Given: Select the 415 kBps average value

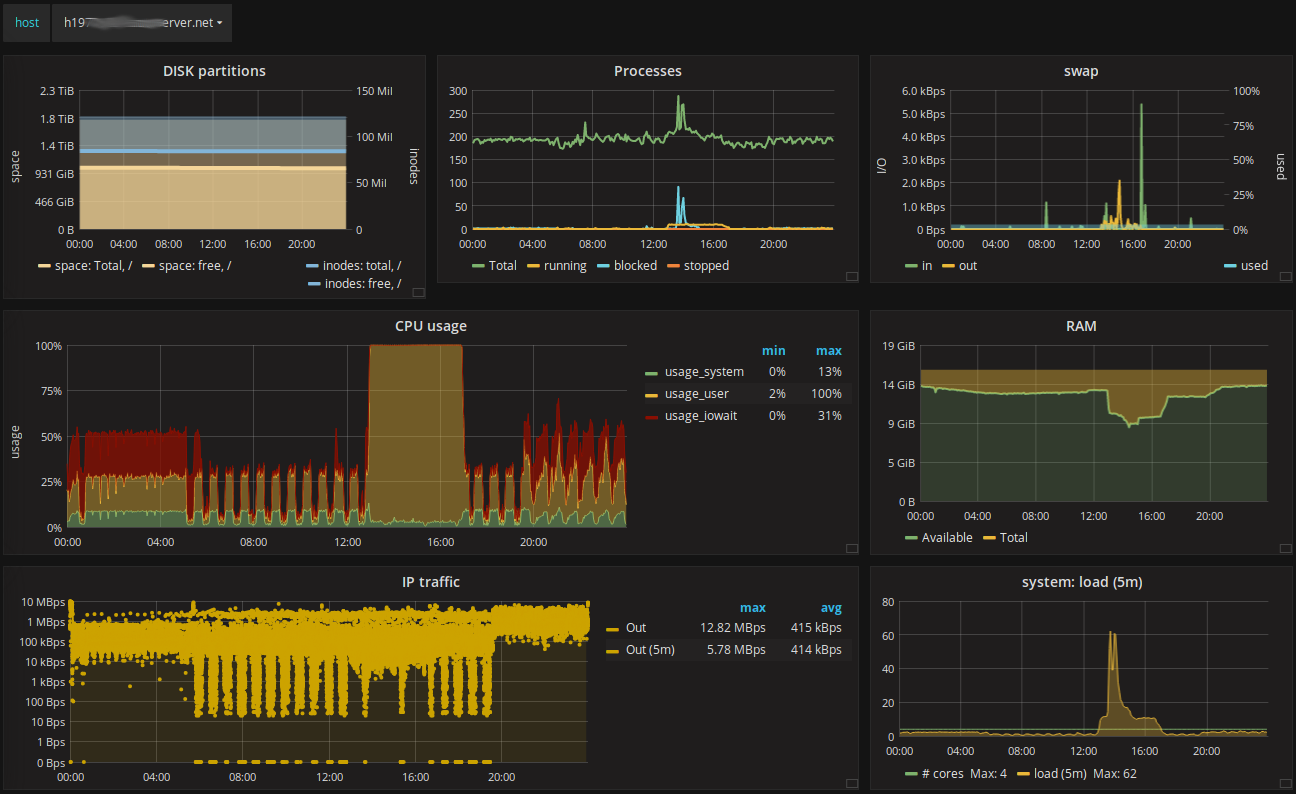Looking at the screenshot, I should pos(815,628).
